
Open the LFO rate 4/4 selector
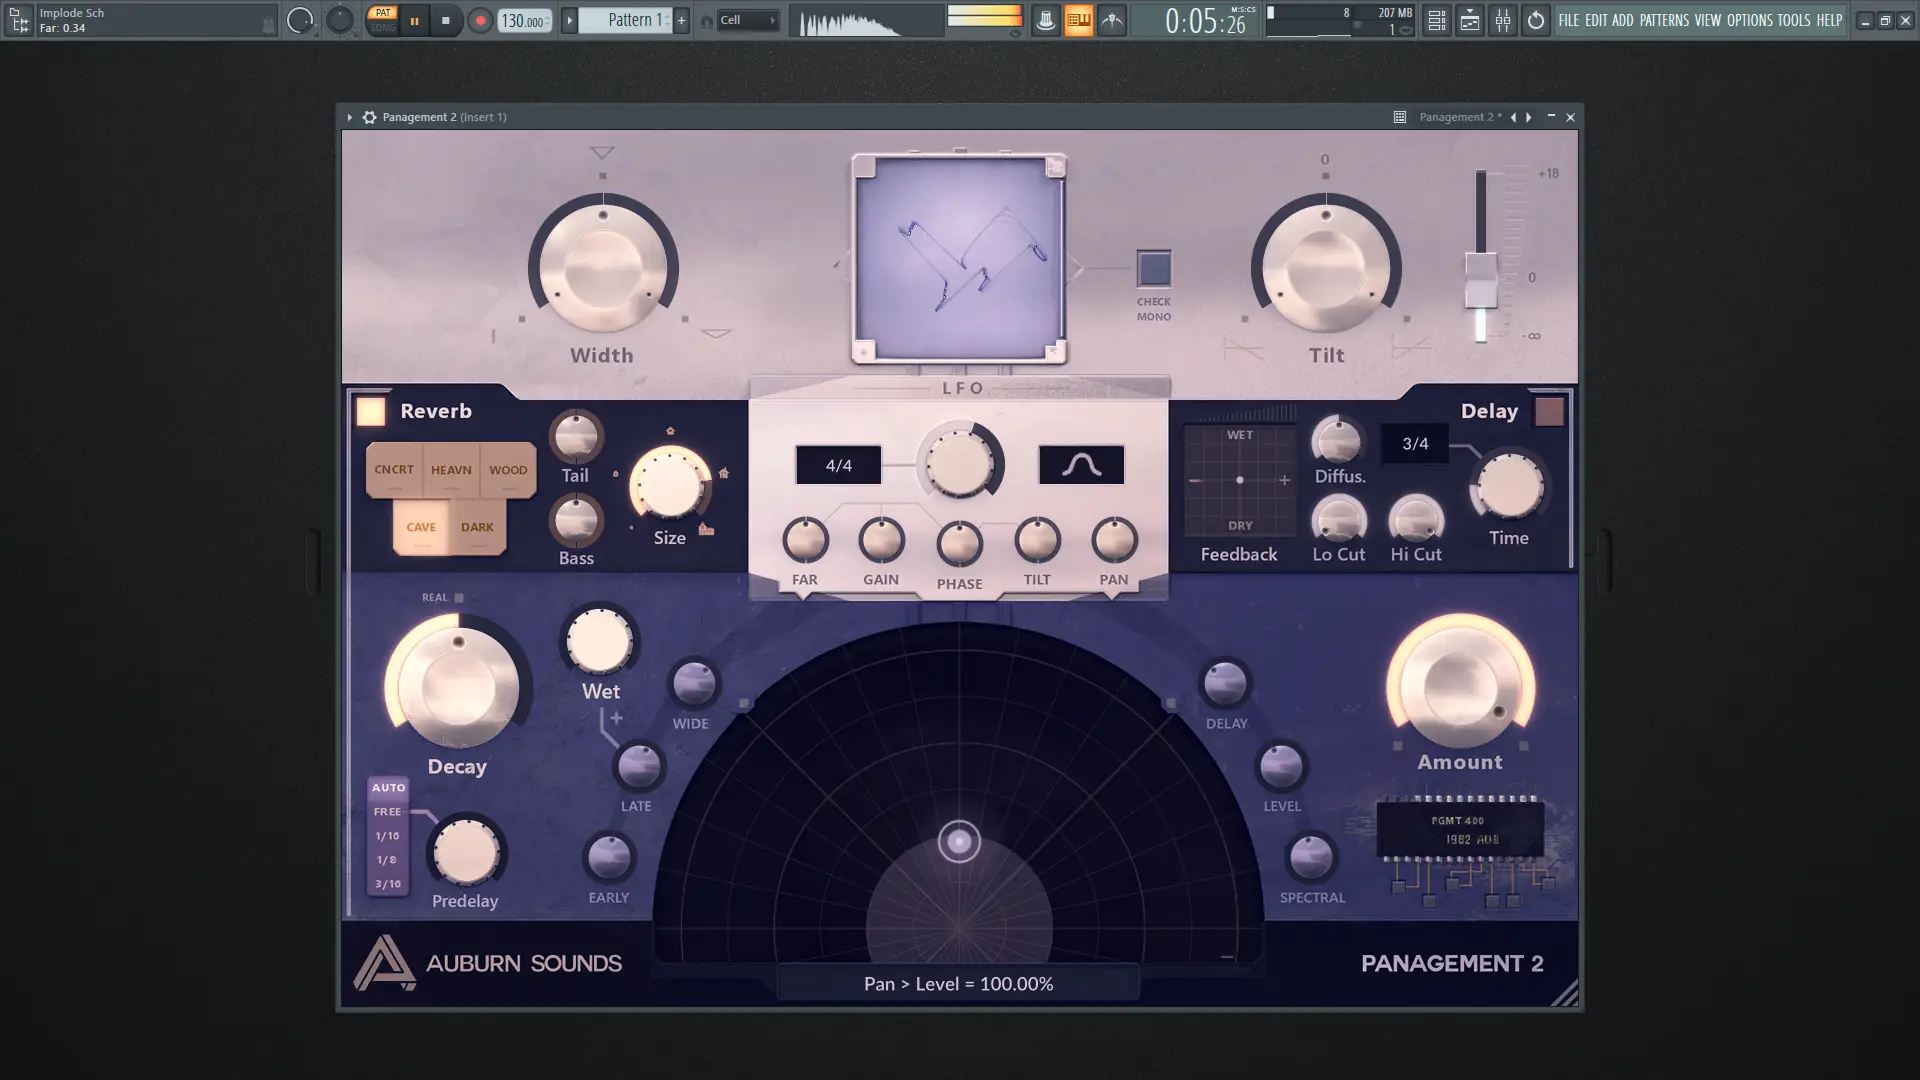point(838,465)
